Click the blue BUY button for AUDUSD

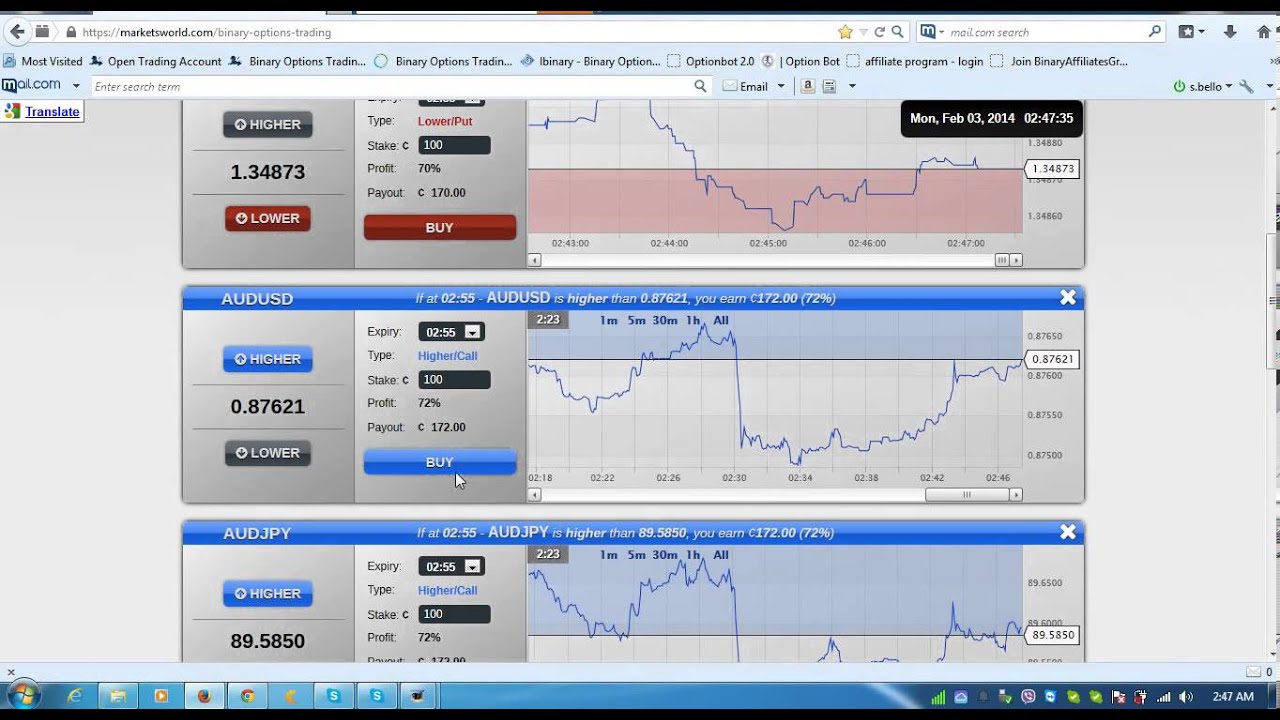click(440, 462)
